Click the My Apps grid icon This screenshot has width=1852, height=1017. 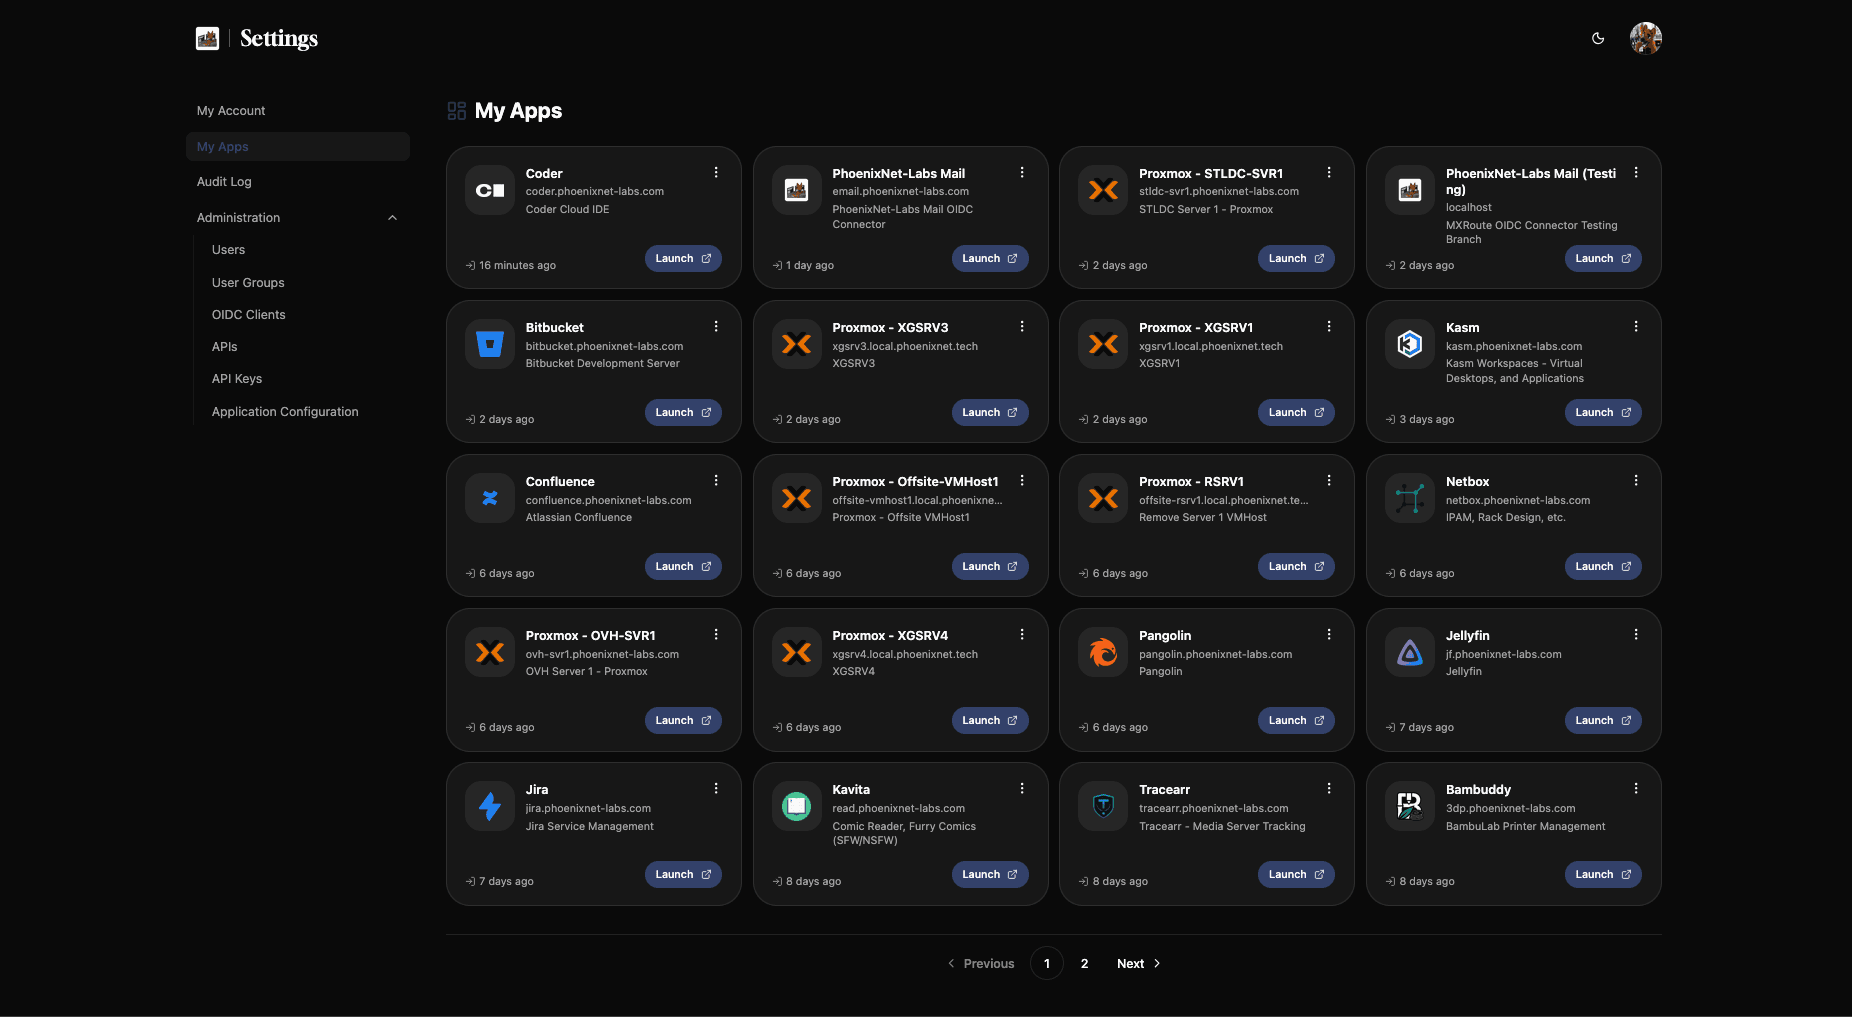[x=457, y=111]
